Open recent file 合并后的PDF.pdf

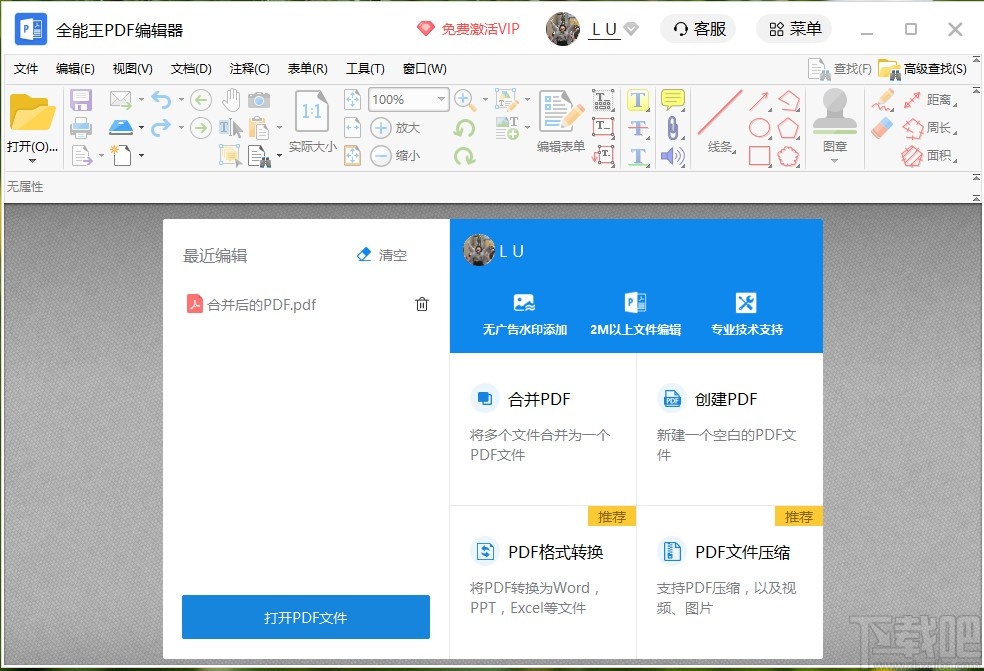(252, 304)
